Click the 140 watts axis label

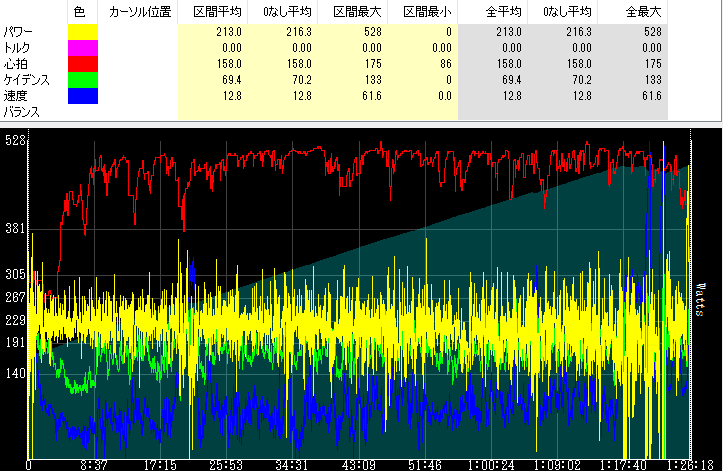tap(15, 373)
